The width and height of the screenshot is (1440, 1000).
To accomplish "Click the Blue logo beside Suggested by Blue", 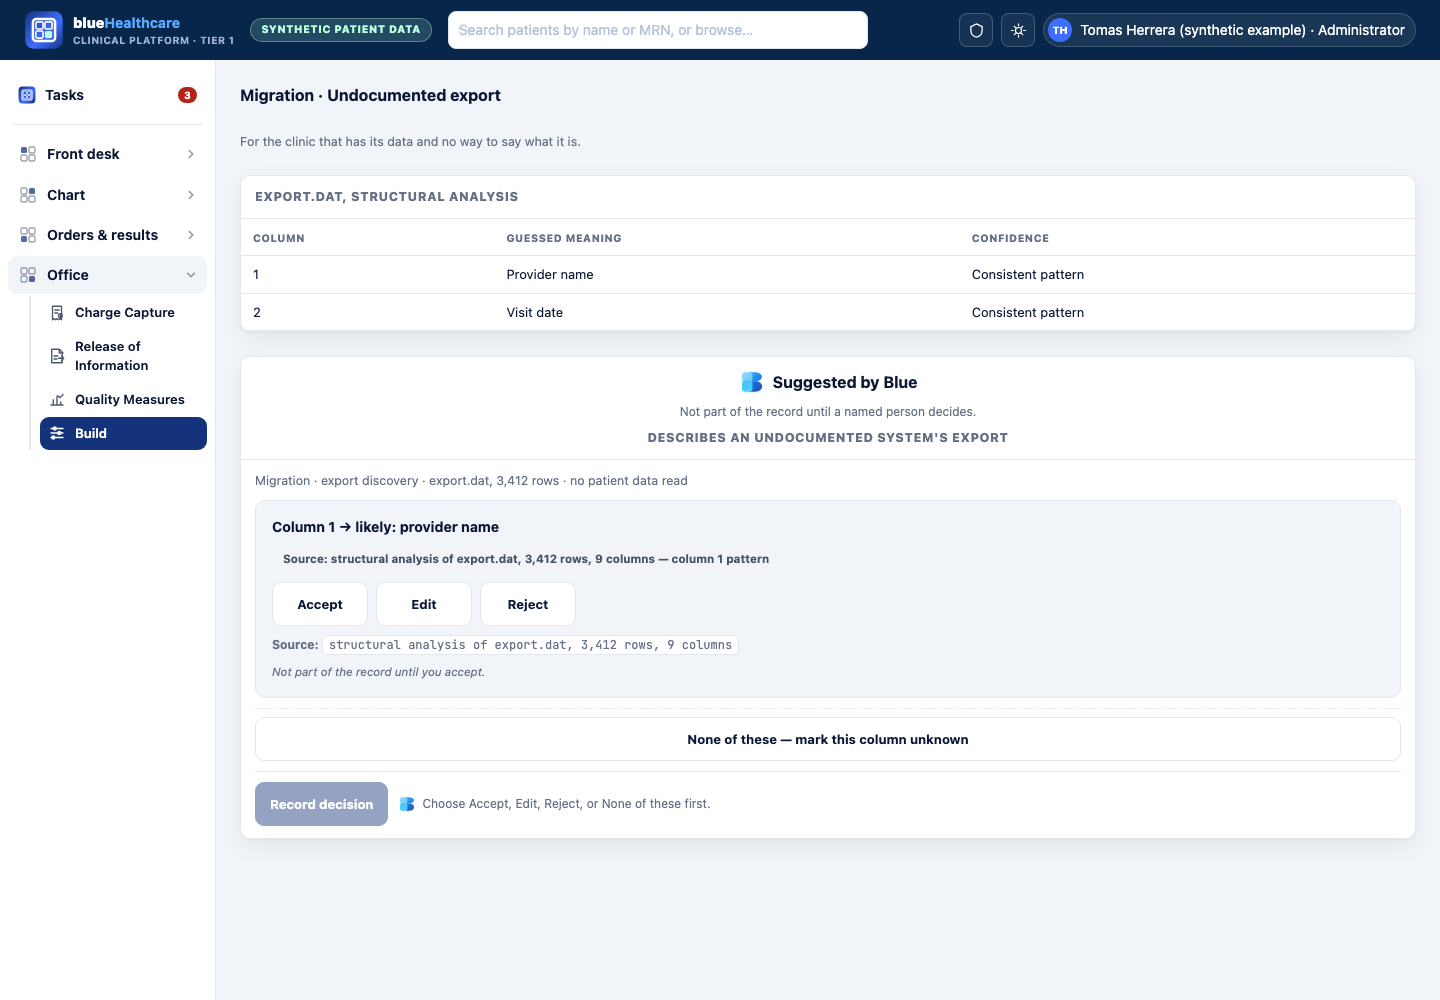I will [752, 382].
